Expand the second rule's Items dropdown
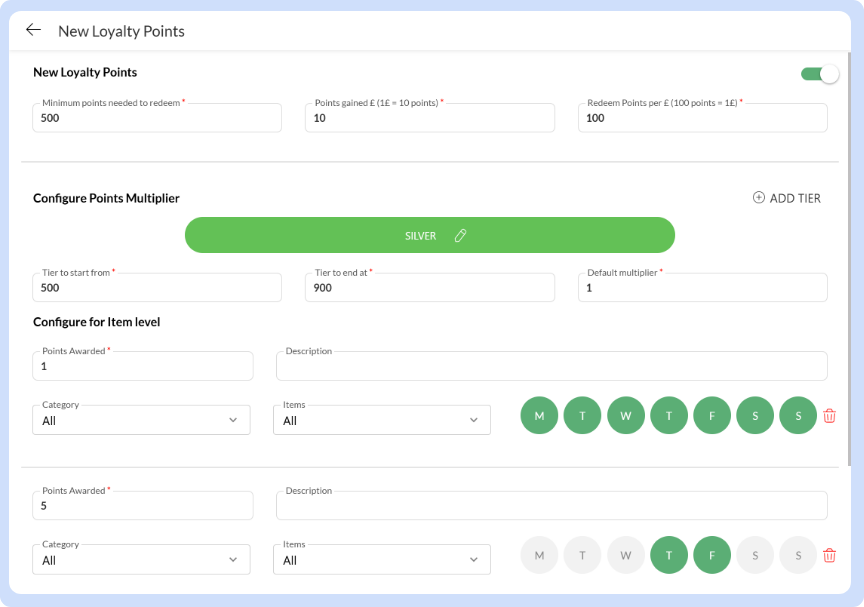Screen dimensions: 864x607 (381, 560)
